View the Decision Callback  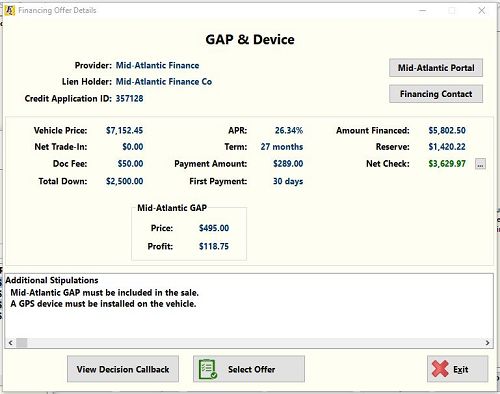pos(123,369)
